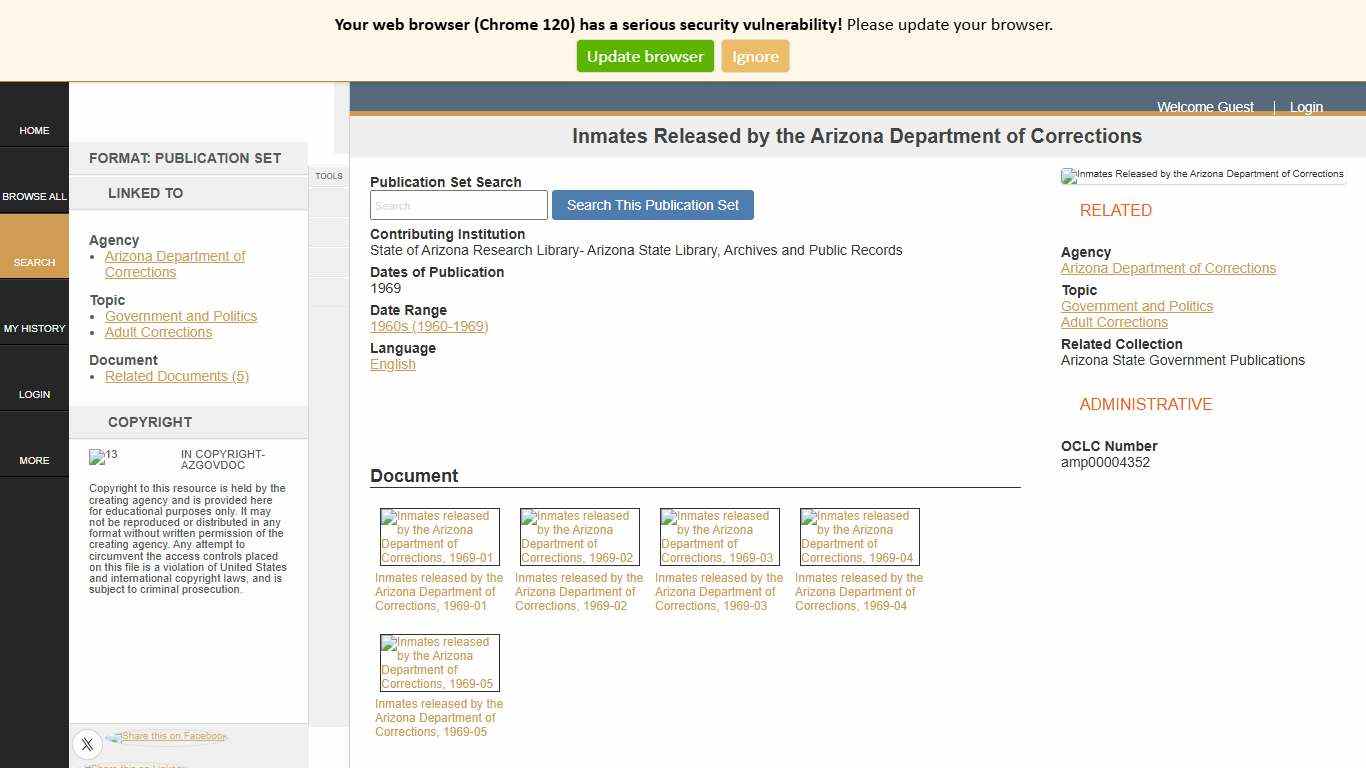Click the IN COPYRIGHT-AZGOVDOC badge
Screen dimensions: 1366x768
[104, 457]
